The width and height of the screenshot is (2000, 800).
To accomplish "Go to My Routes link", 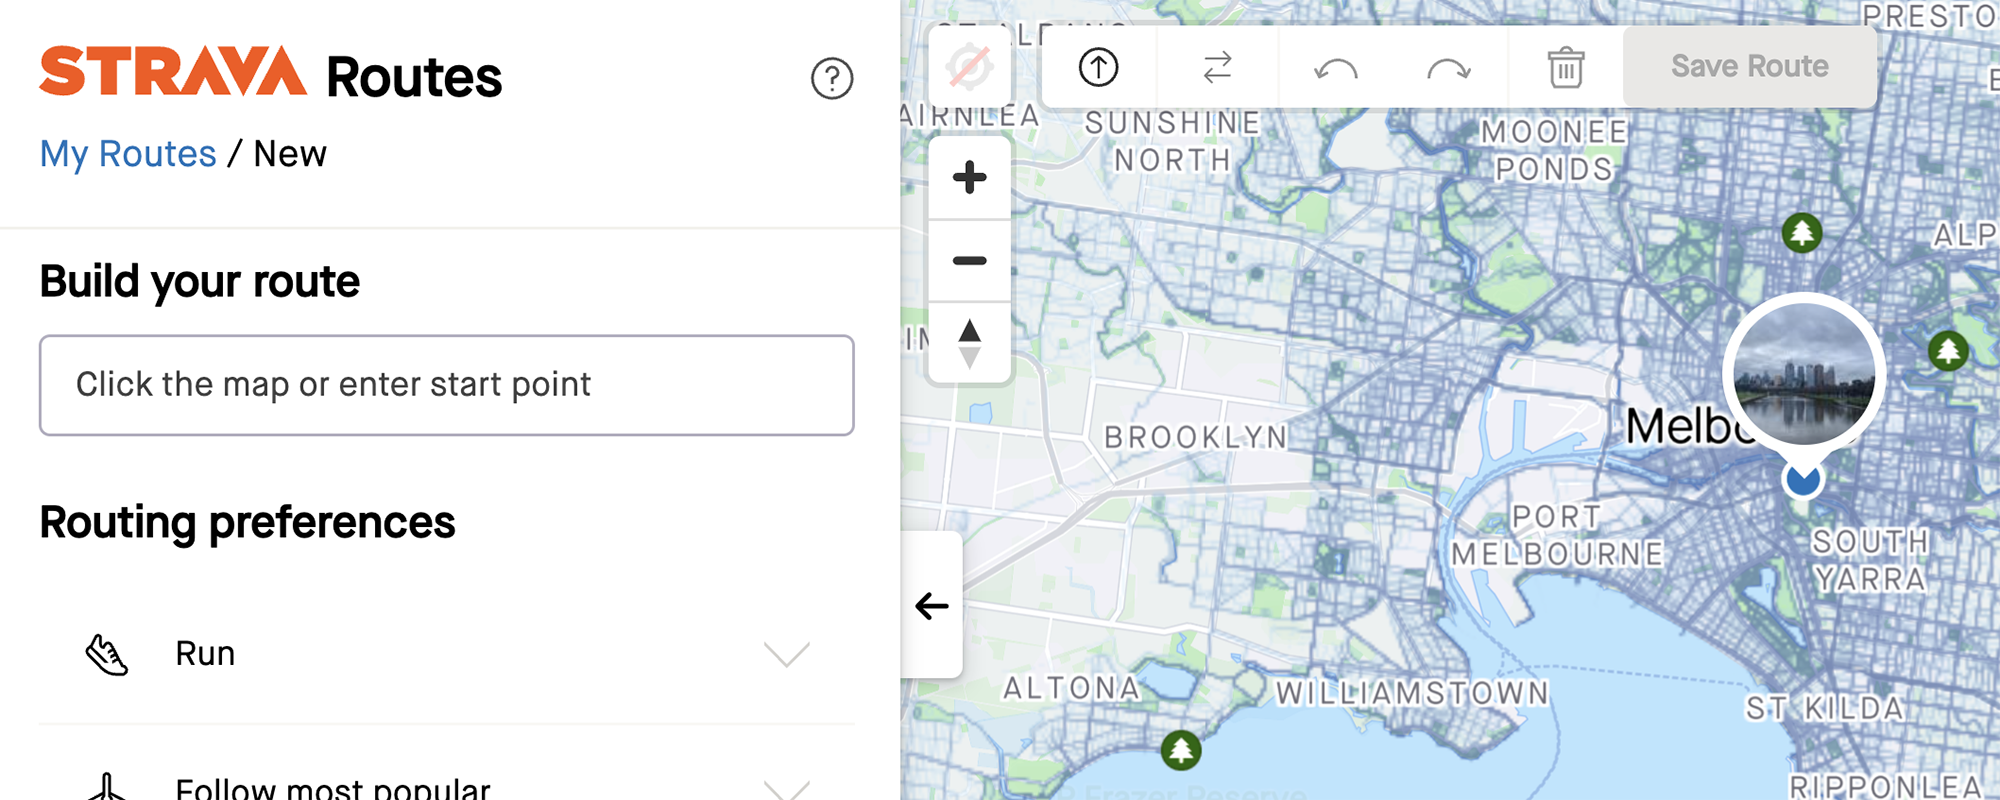I will point(128,154).
